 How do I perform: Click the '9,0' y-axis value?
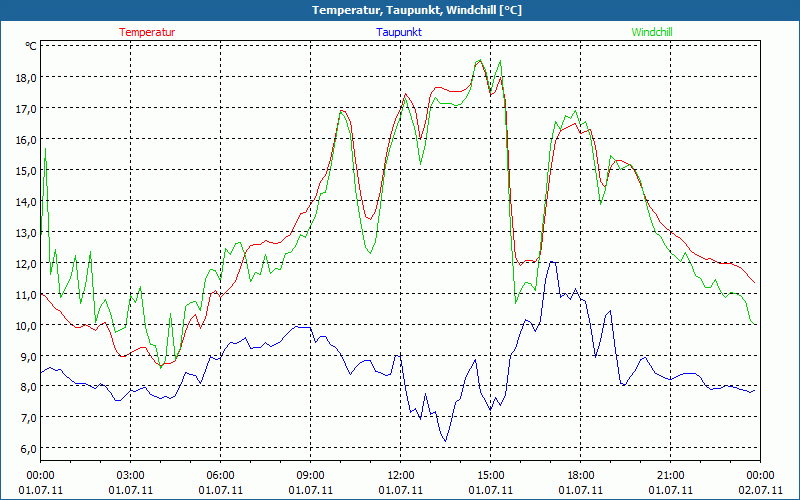tap(29, 356)
